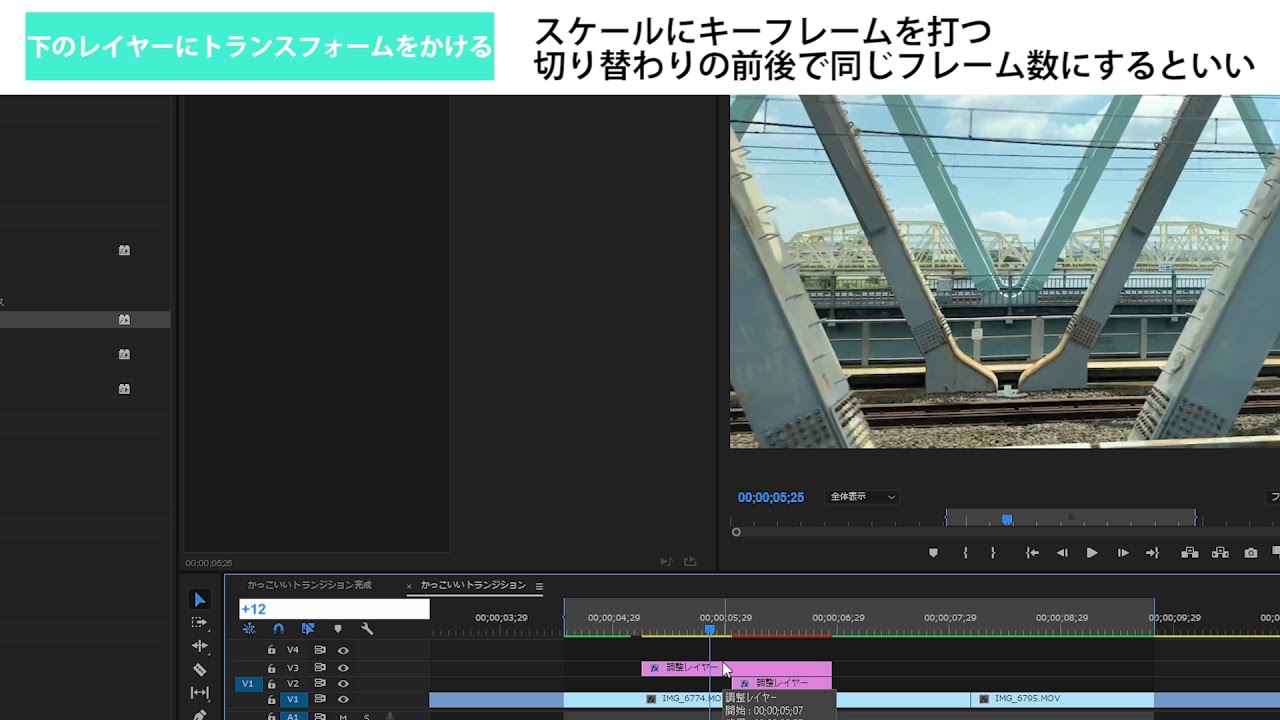Toggle sync lock for V2 track
This screenshot has width=1280, height=720.
tap(320, 684)
